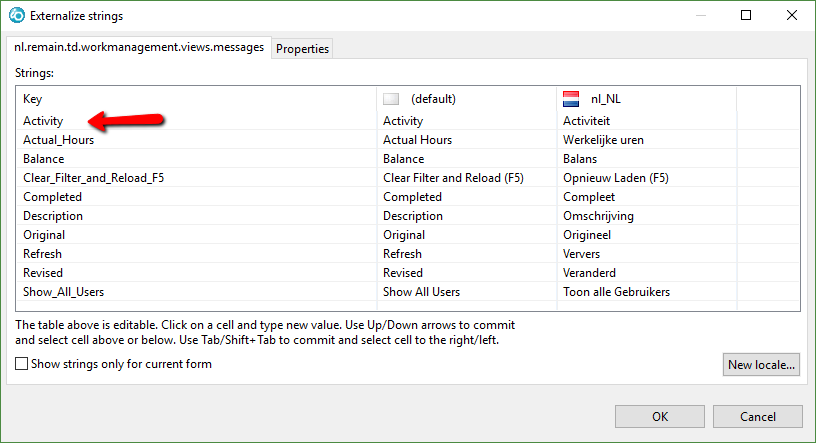The image size is (816, 443).
Task: Click the New locale... button
Action: 762,365
